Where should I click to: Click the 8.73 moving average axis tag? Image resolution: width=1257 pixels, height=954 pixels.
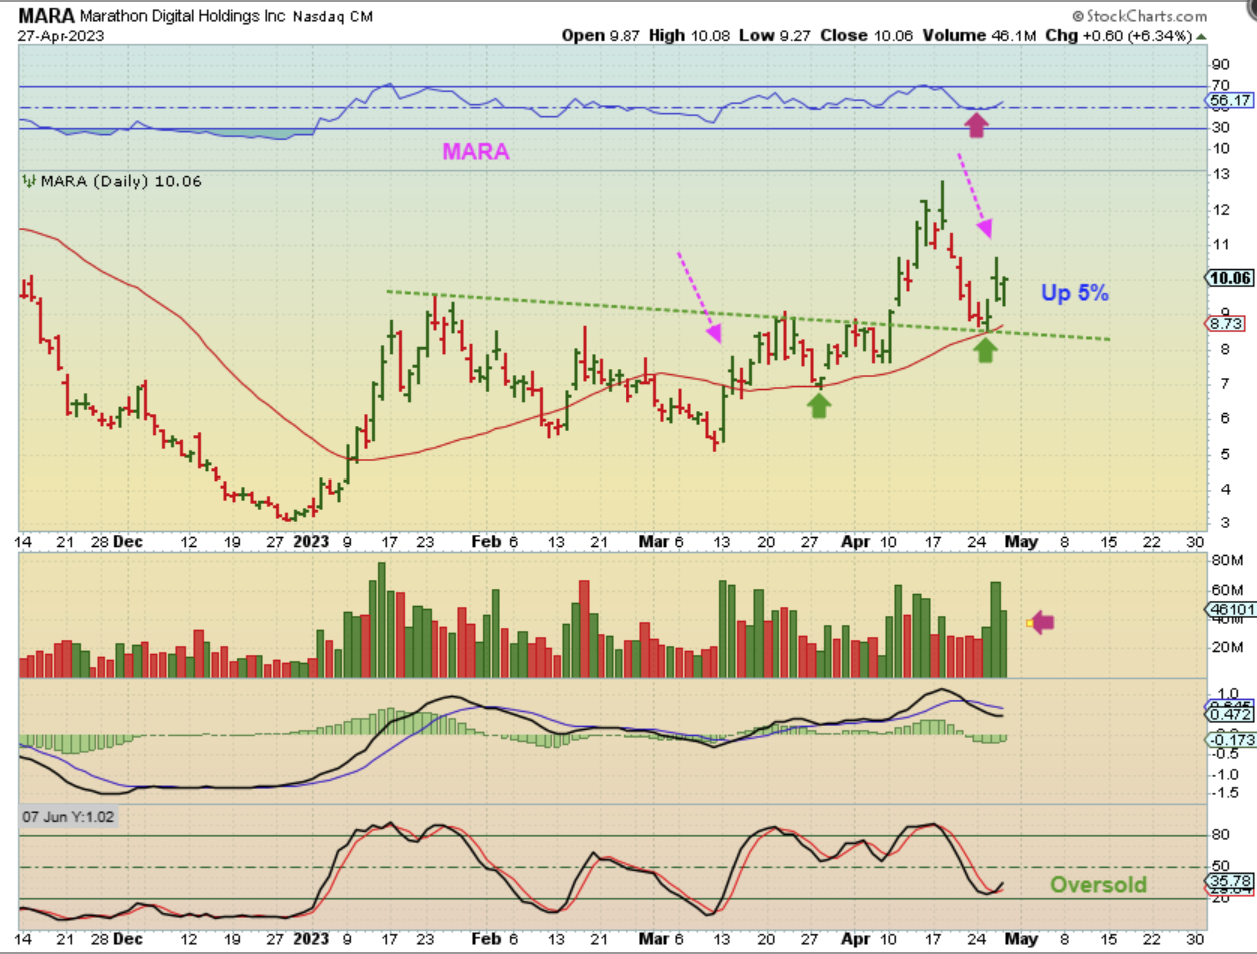tap(1227, 323)
